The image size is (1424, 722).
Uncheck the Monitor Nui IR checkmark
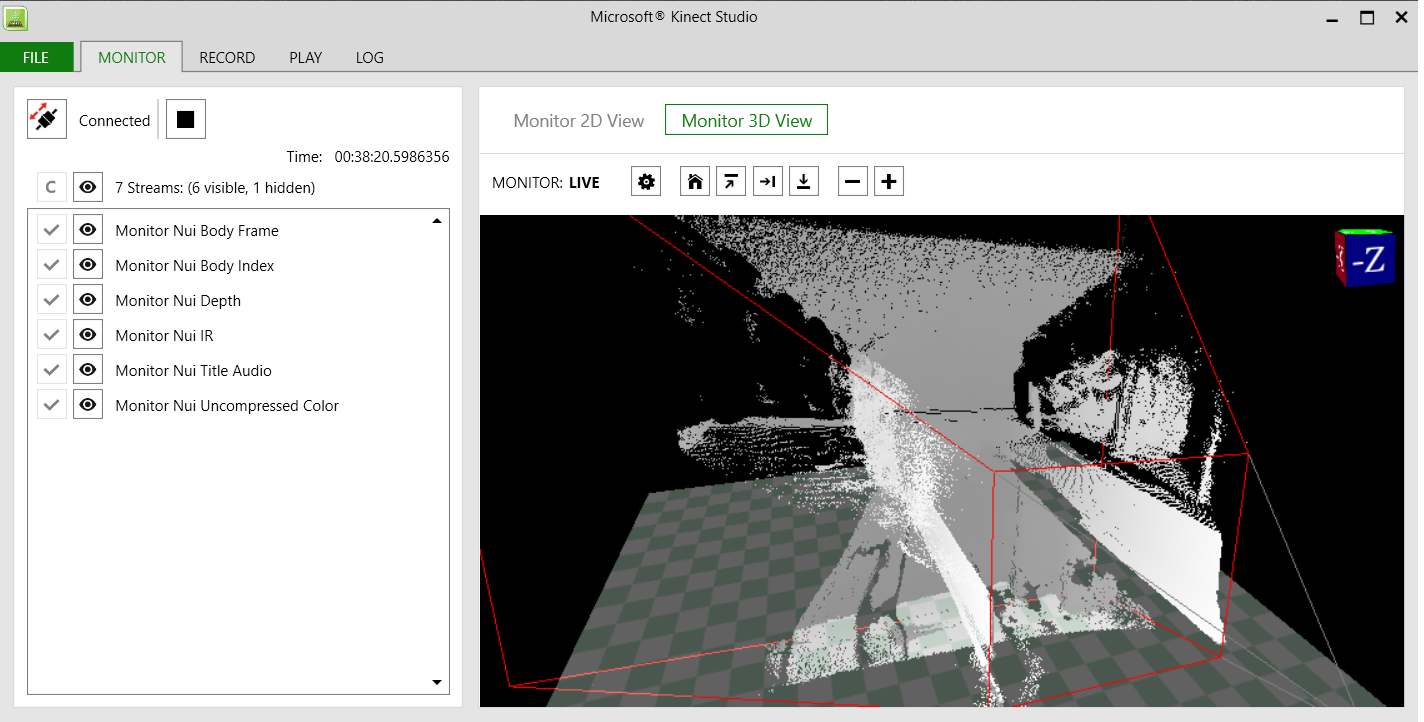tap(52, 335)
